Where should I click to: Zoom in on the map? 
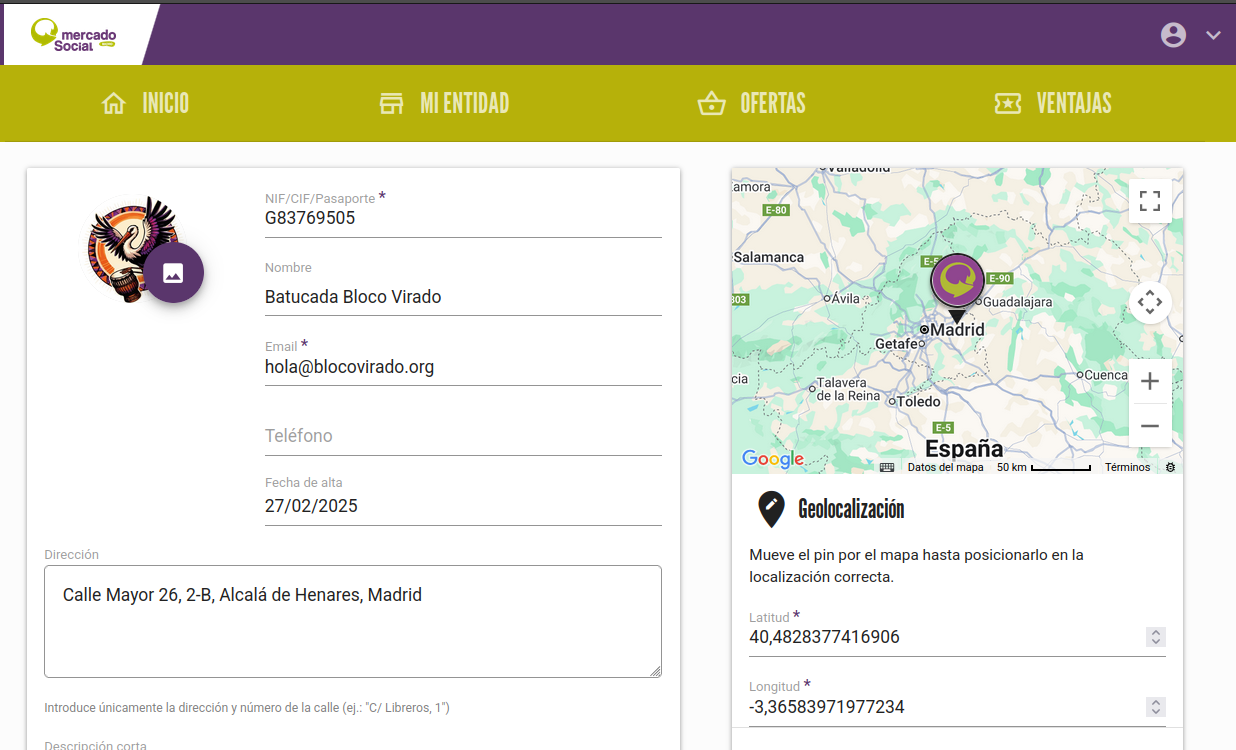click(x=1150, y=381)
